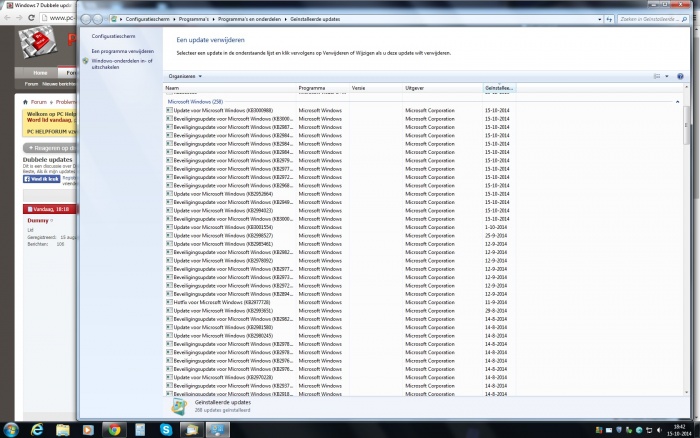Image resolution: width=700 pixels, height=438 pixels.
Task: Click Chrome's reload page button
Action: coord(31,18)
